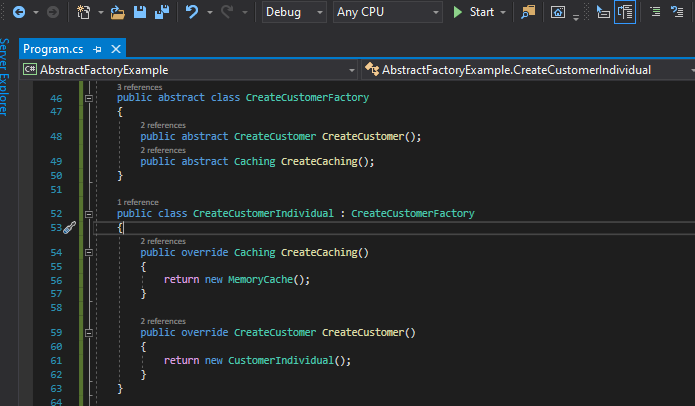Navigate forward with the forward arrow

tap(53, 12)
